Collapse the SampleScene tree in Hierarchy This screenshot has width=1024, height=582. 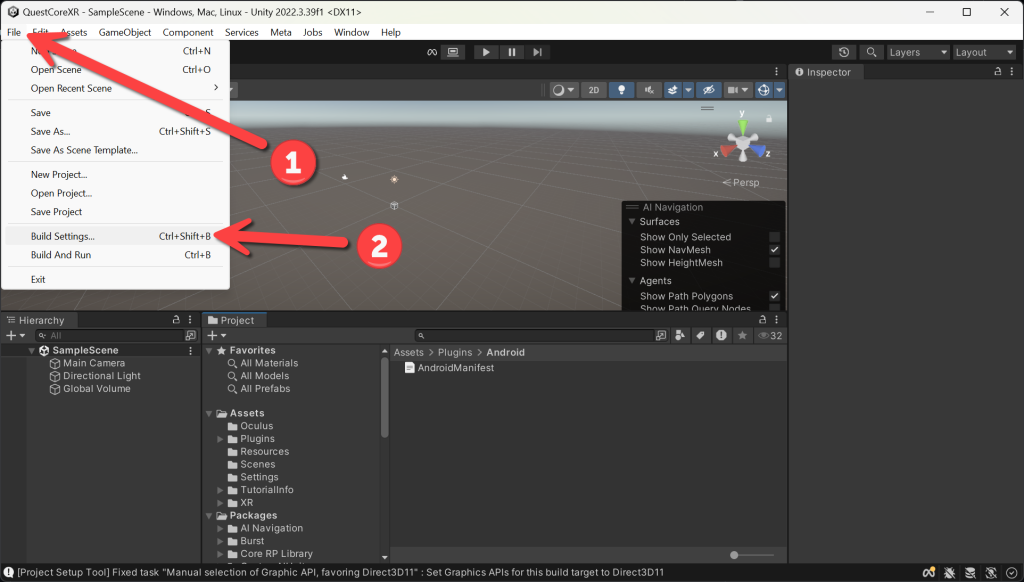[31, 351]
